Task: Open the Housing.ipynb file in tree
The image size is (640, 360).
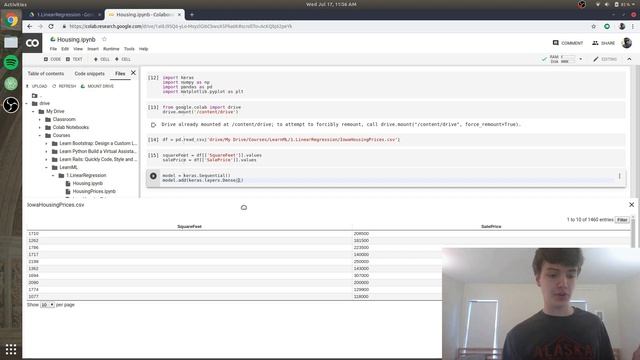Action: pos(87,183)
